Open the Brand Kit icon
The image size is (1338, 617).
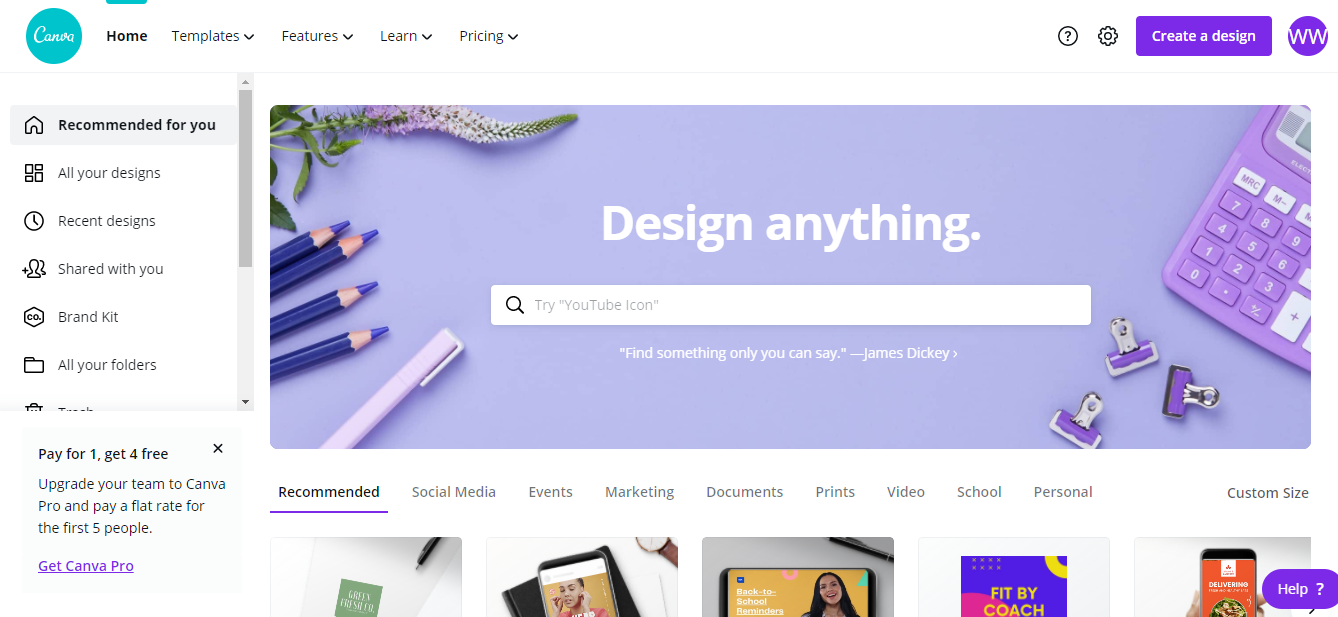[x=34, y=317]
